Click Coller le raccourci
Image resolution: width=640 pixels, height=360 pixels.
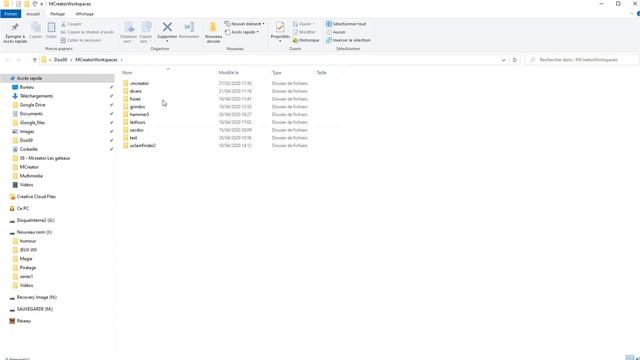click(81, 40)
